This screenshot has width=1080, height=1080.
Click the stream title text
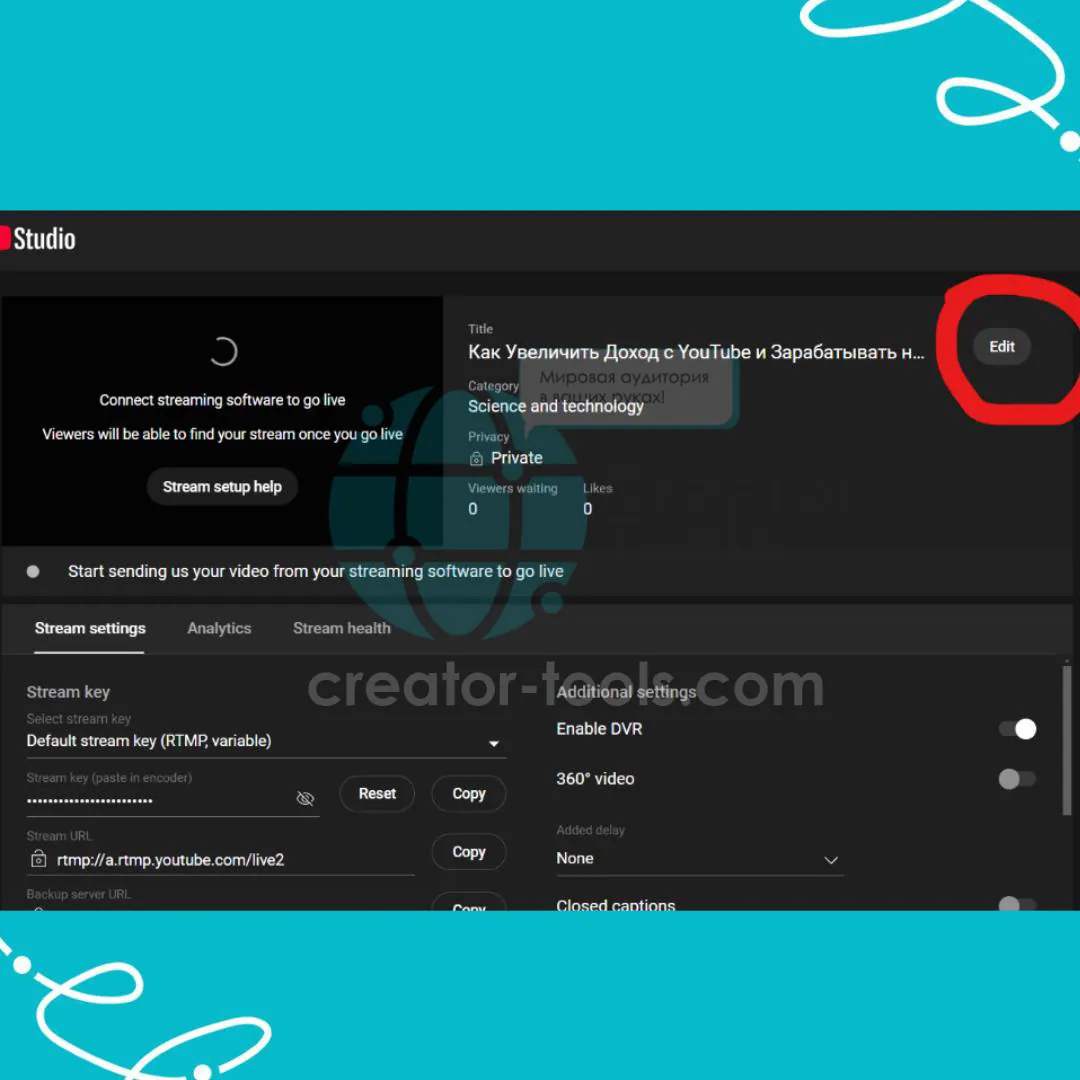696,352
